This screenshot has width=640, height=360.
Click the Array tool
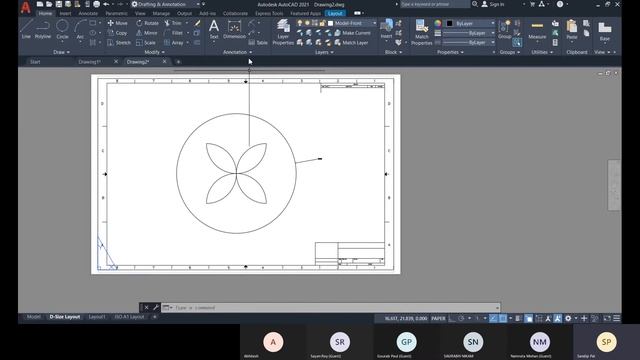pos(174,42)
